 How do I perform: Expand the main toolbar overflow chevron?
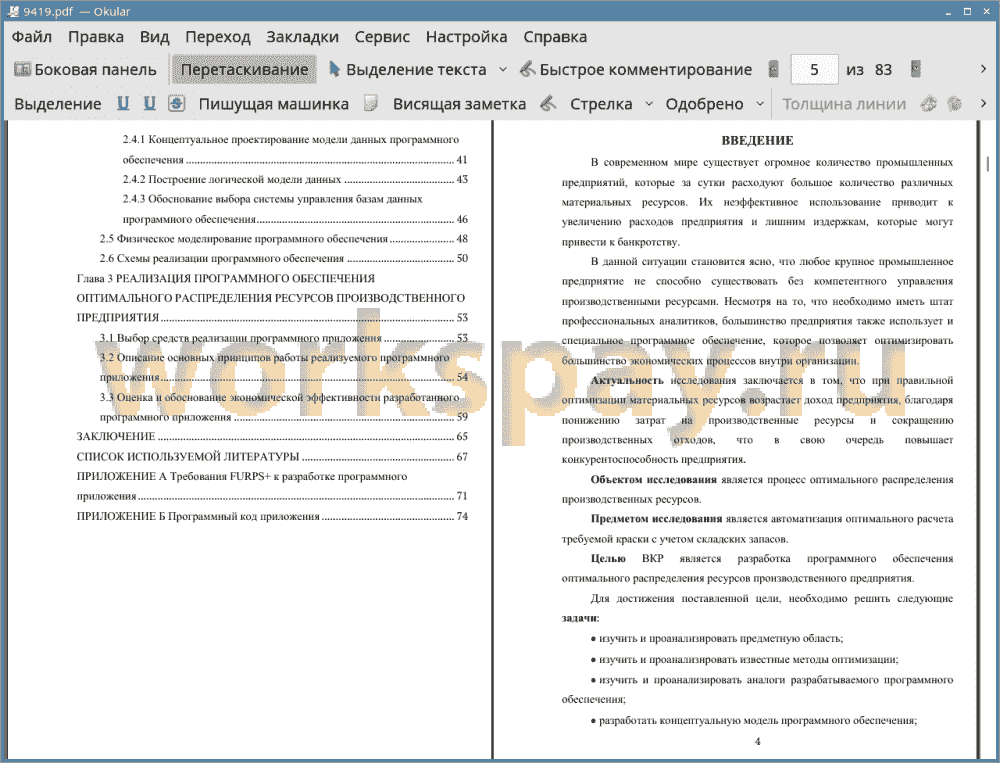(983, 69)
